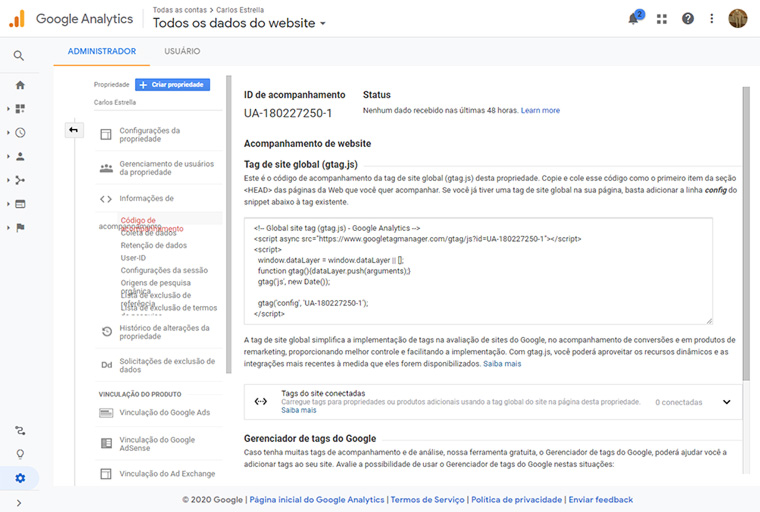
Task: Switch to the ADMINISTRADOR tab
Action: click(102, 51)
